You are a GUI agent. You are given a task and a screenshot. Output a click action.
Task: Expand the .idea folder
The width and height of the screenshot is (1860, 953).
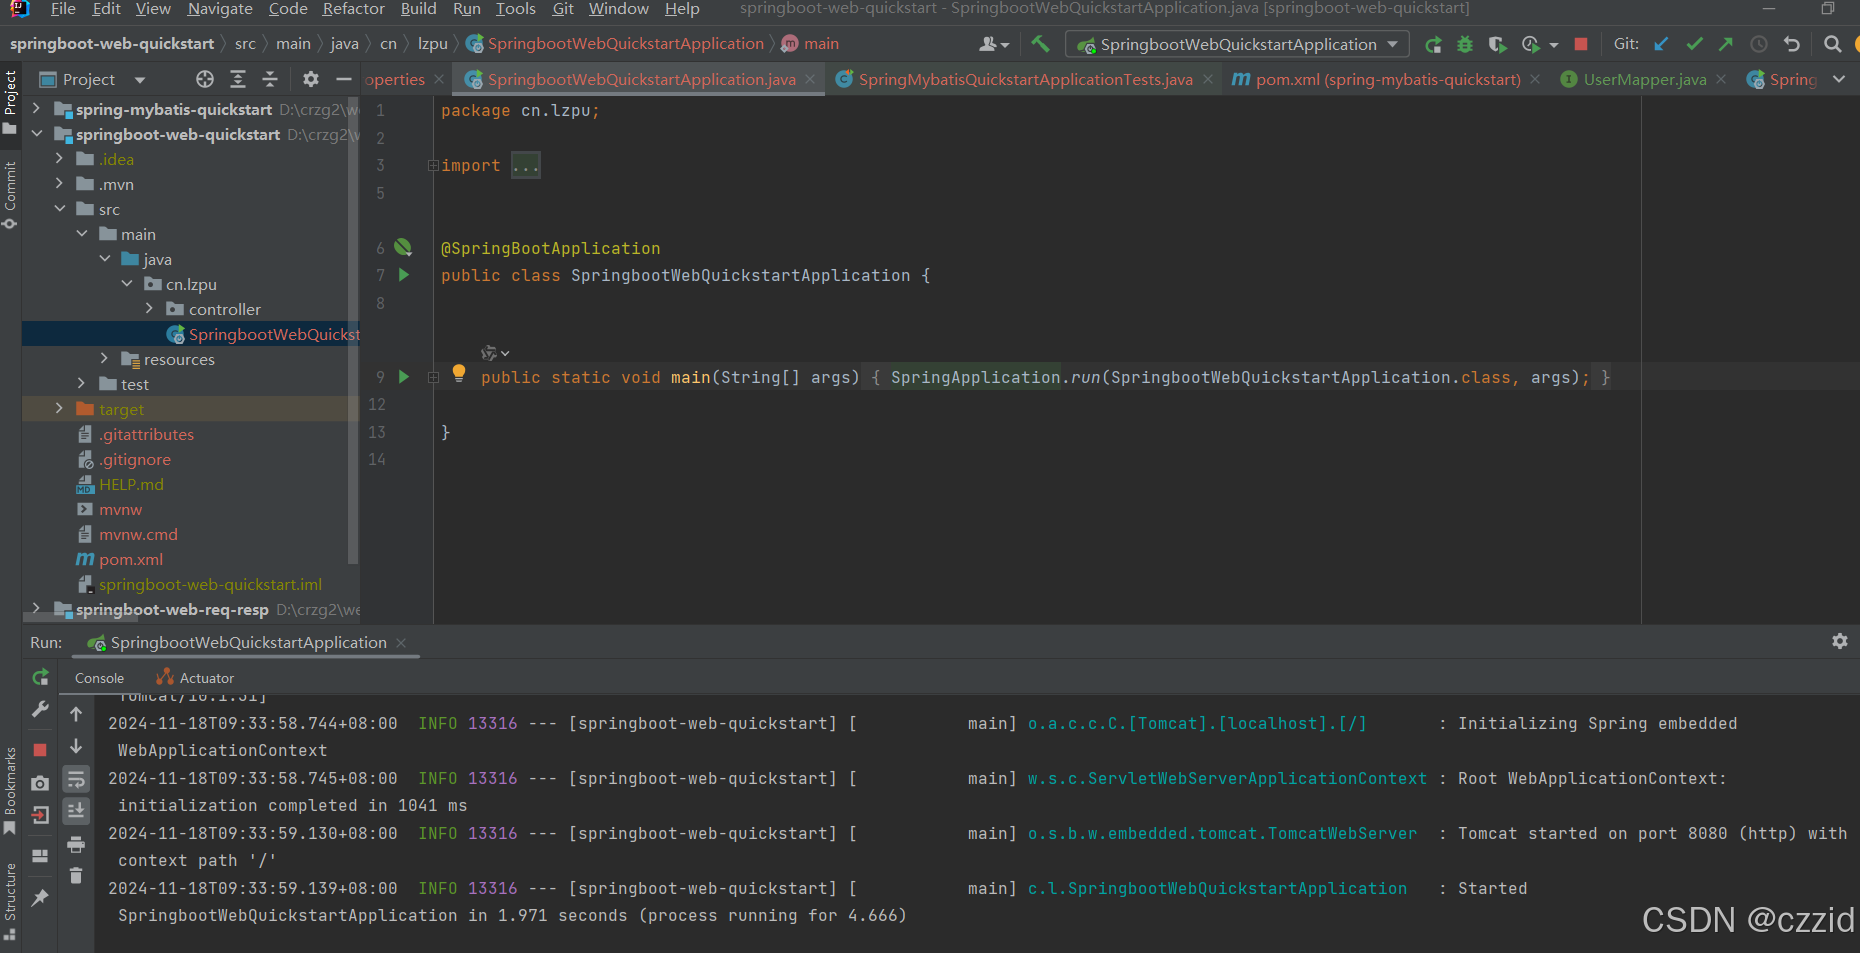pyautogui.click(x=59, y=159)
